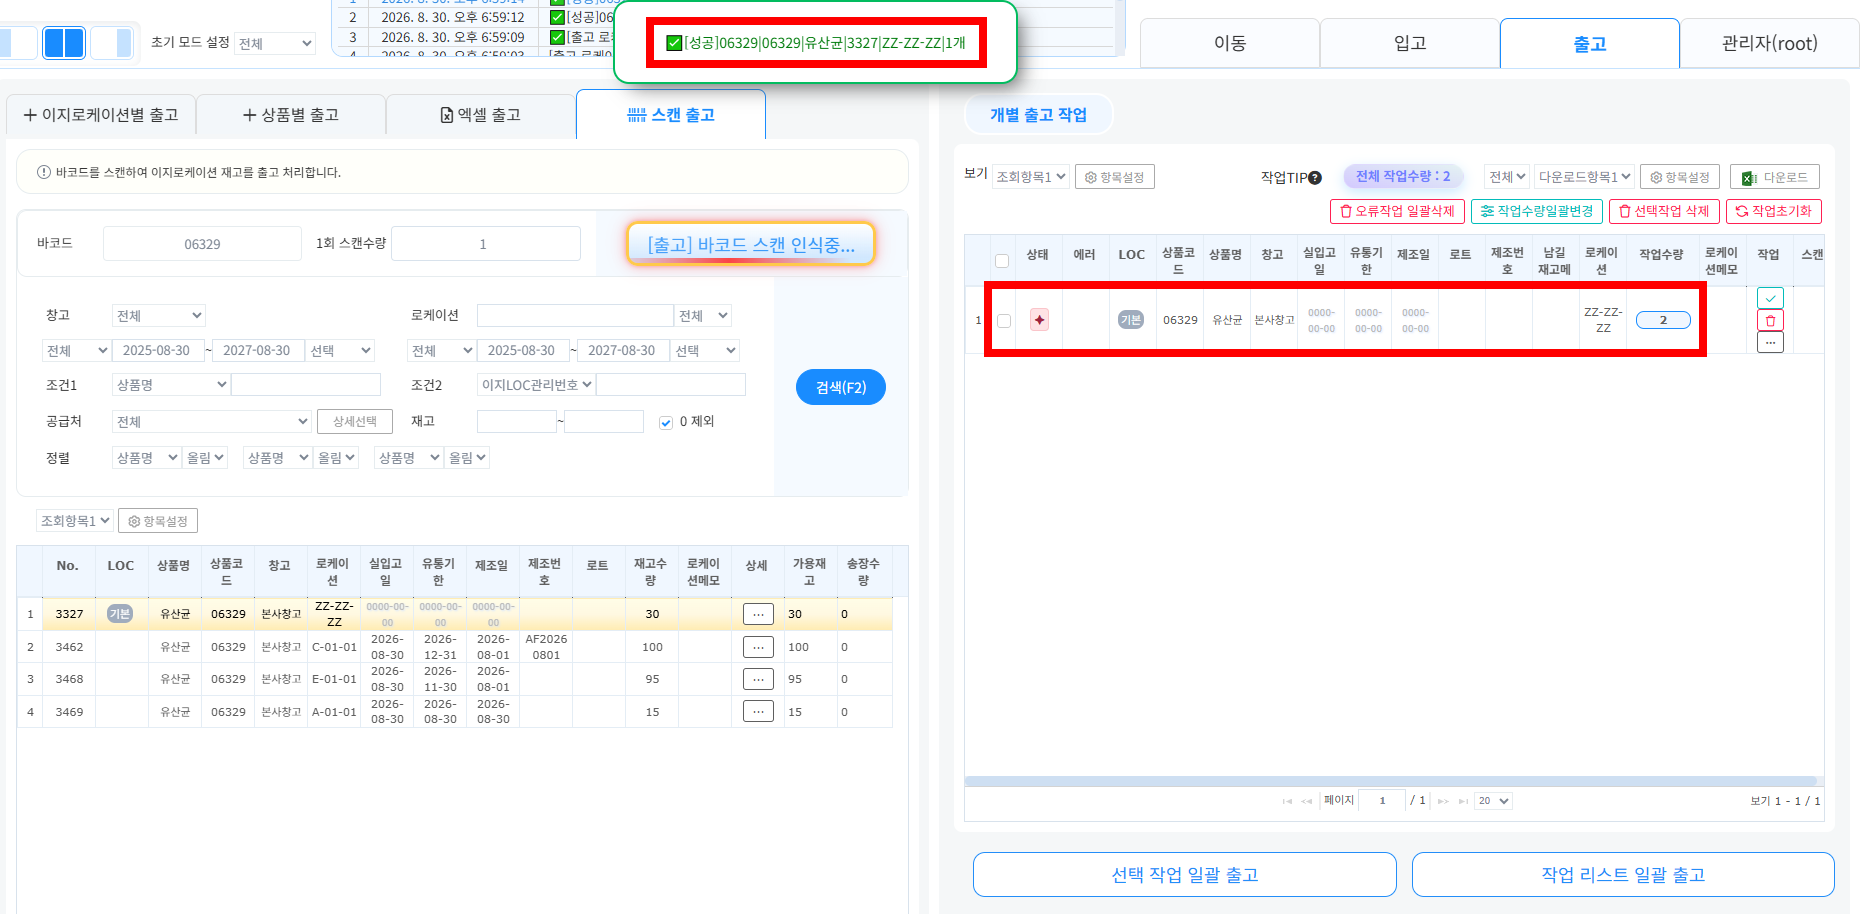Open the 입고 top menu tab

coord(1410,43)
